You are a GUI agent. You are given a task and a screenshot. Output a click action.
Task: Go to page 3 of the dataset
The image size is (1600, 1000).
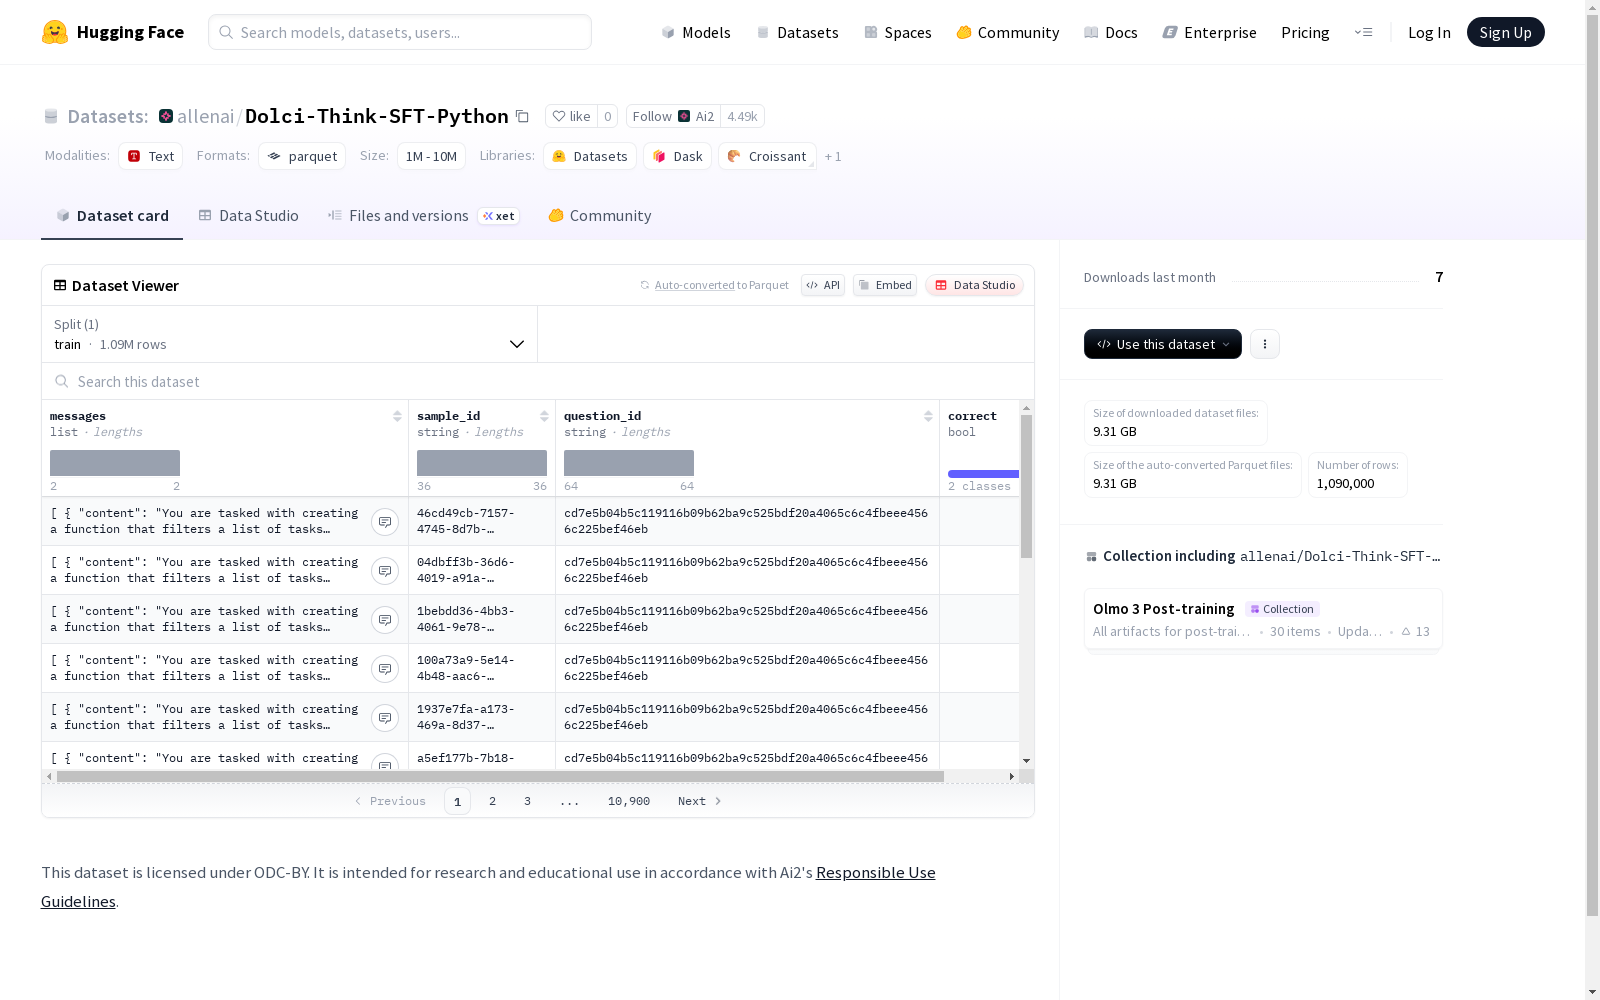[527, 801]
